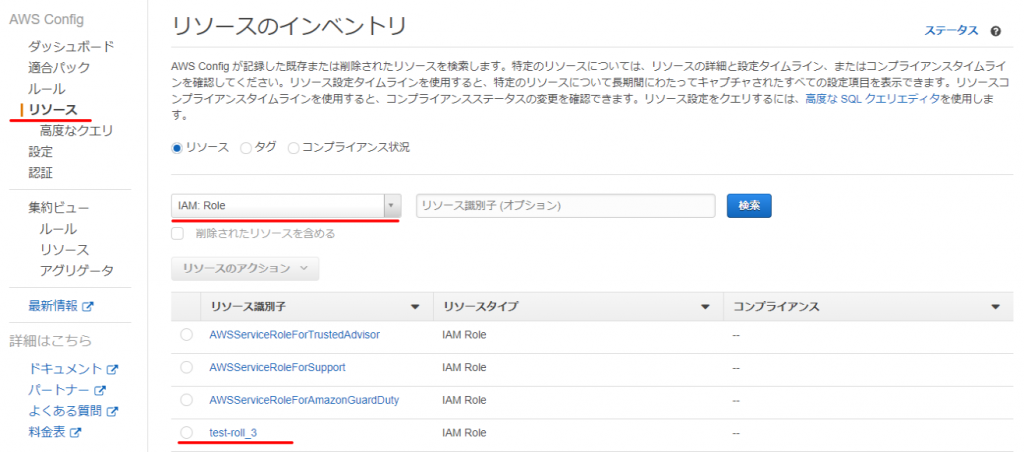Click リソースのインベントリ page heading
Viewport: 1024px width, 452px height.
pos(289,27)
